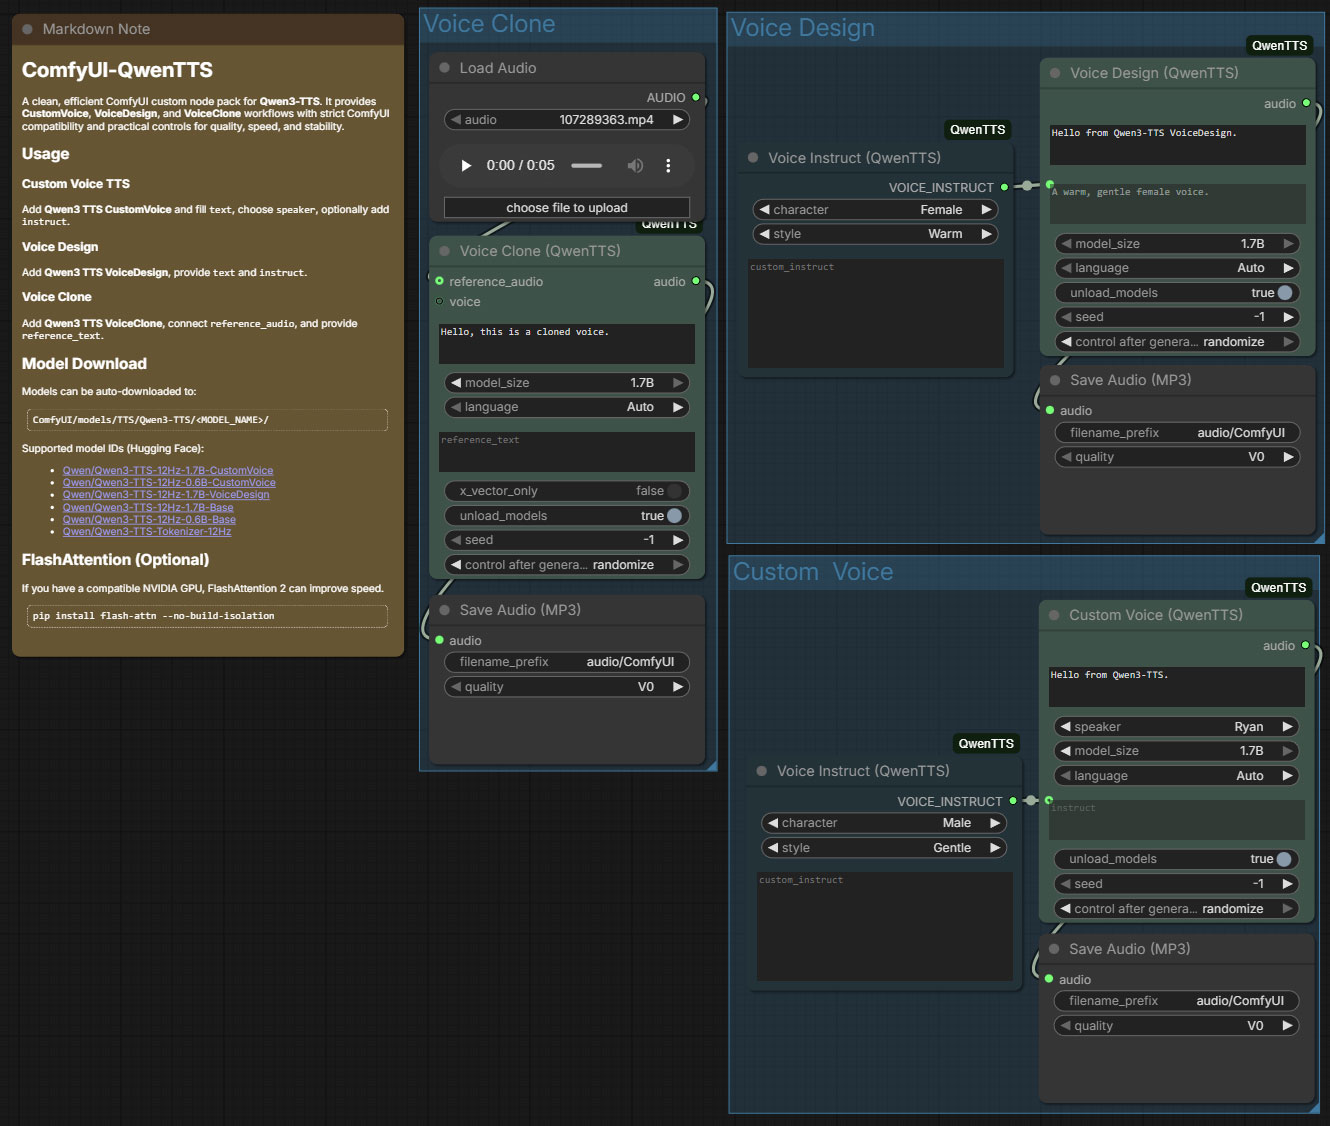The image size is (1330, 1126).
Task: Collapse Save Audio node in Custom Voice group
Action: click(1054, 949)
